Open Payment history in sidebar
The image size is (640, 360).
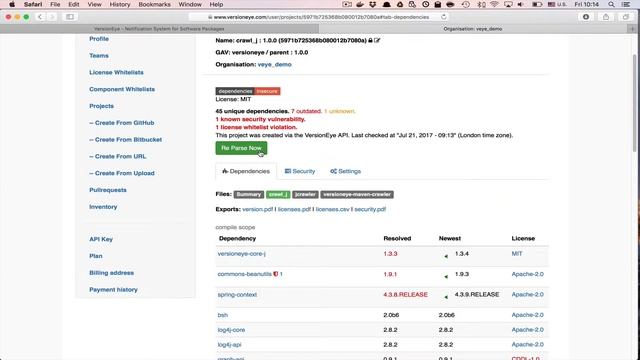click(x=113, y=289)
